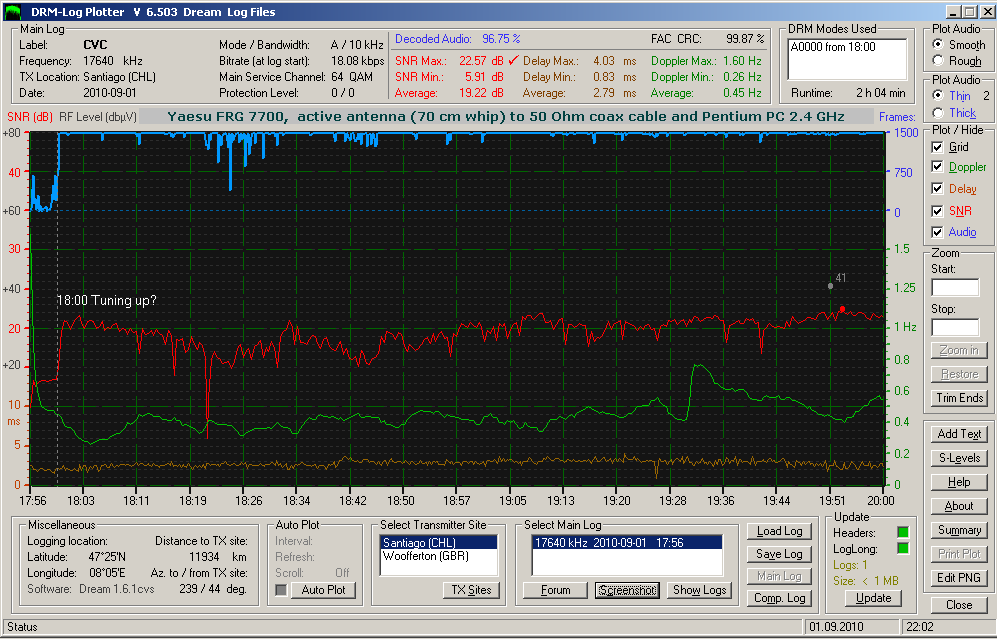
Task: Toggle the Doppler plot checkbox
Action: point(937,167)
